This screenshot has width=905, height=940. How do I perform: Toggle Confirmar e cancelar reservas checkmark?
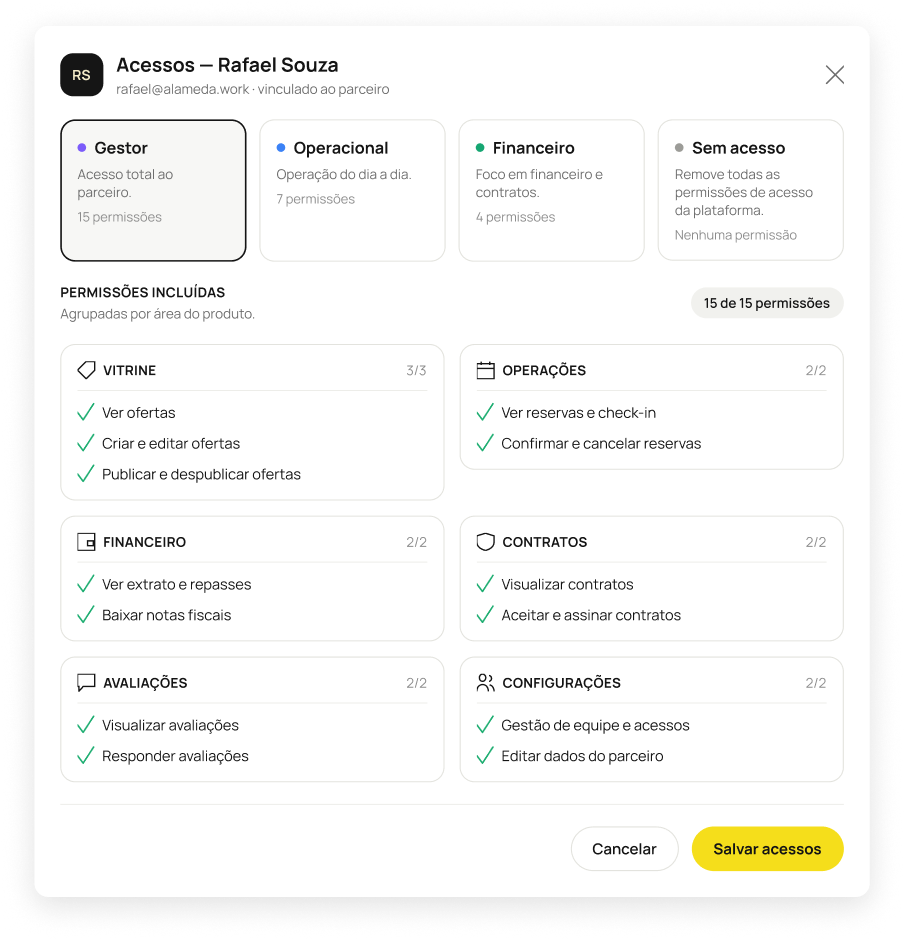pos(485,443)
